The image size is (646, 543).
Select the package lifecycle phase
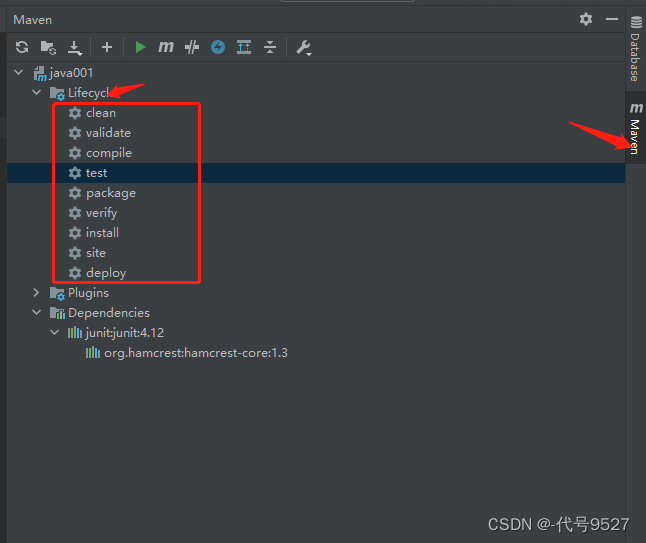point(102,193)
